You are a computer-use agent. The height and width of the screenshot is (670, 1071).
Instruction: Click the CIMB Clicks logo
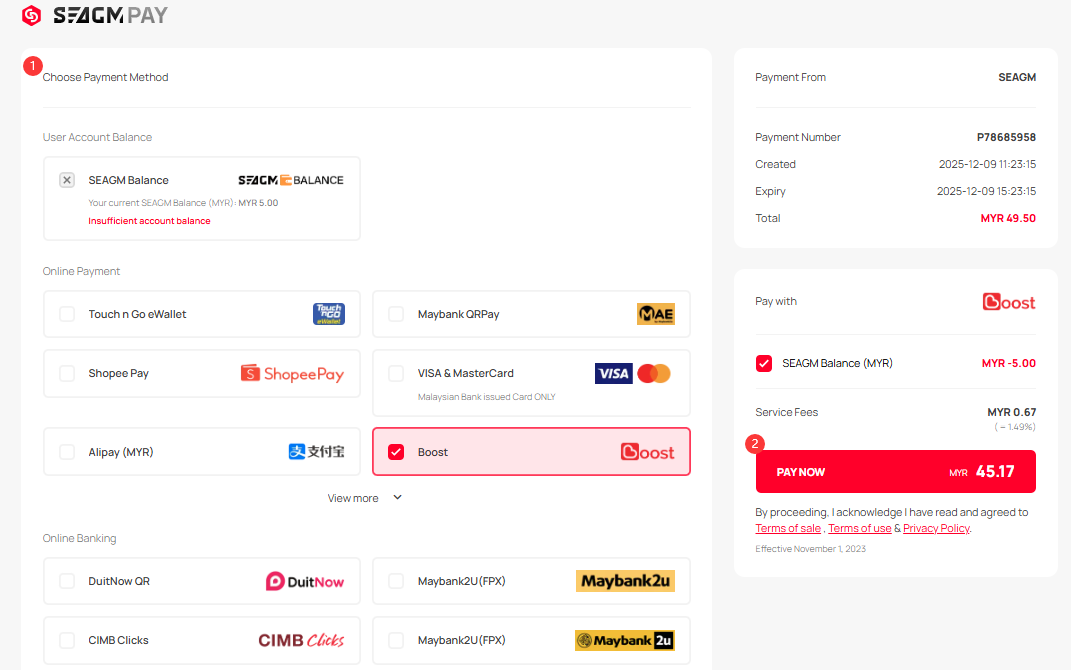coord(301,640)
